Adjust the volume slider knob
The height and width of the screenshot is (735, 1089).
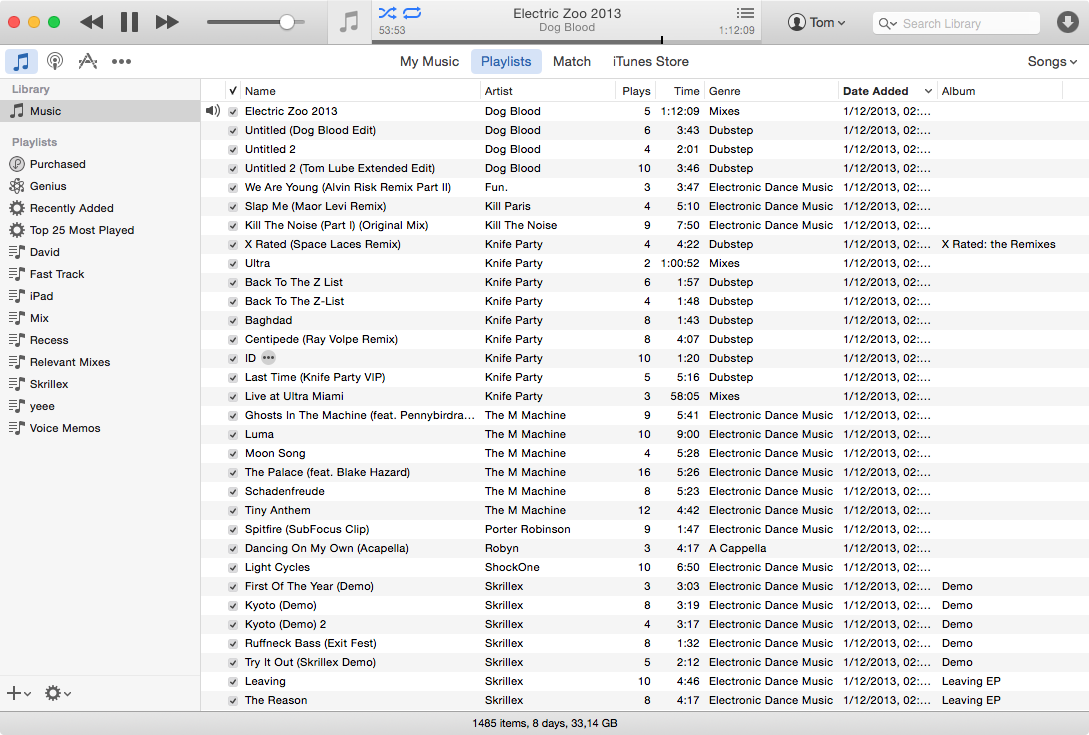coord(287,22)
